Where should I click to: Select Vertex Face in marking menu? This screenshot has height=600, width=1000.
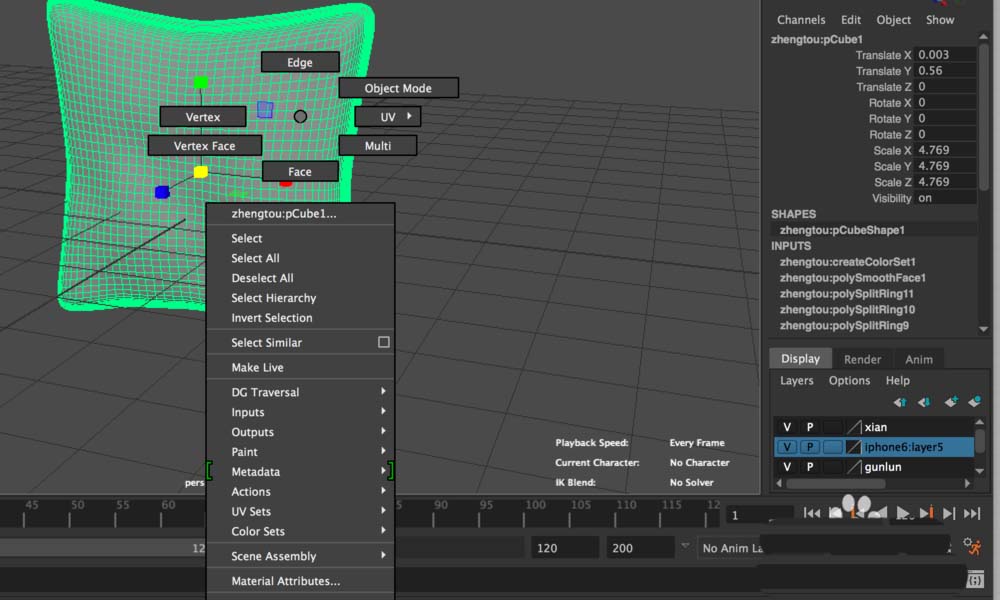pyautogui.click(x=204, y=146)
